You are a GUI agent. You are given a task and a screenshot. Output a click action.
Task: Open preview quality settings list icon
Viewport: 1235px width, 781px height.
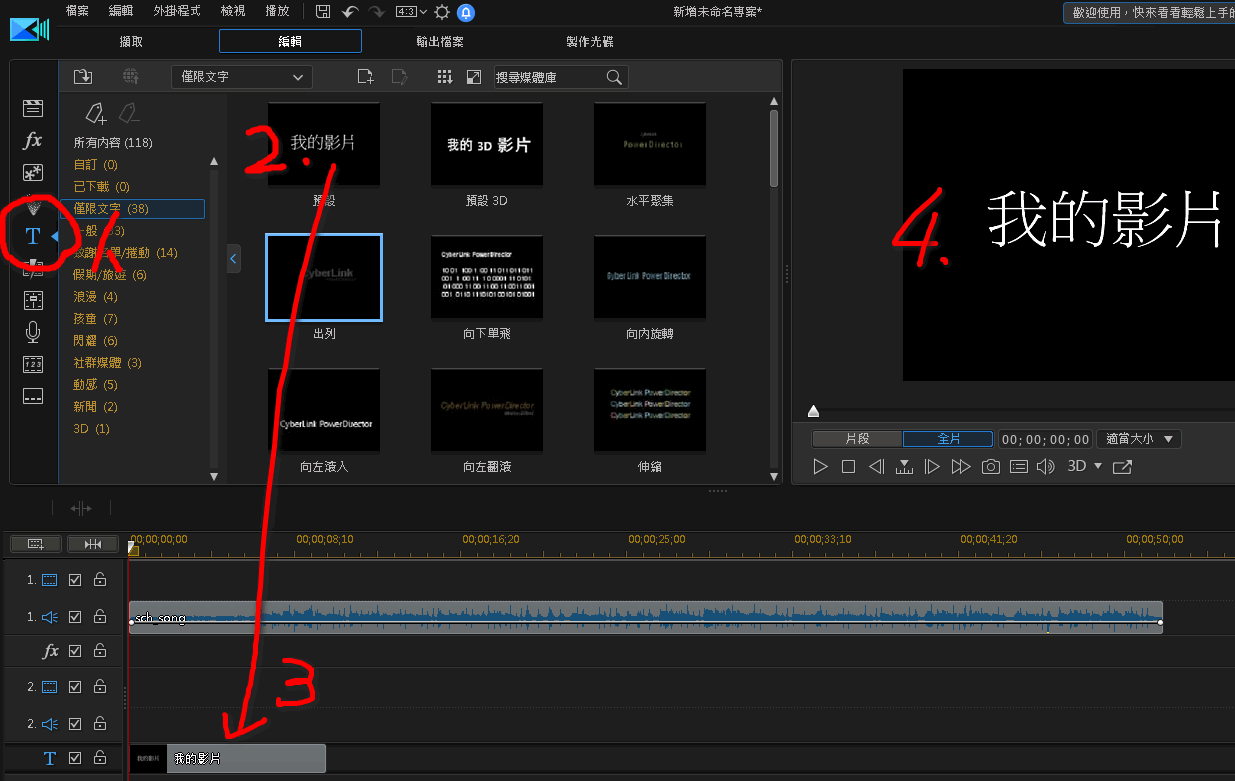click(1018, 466)
